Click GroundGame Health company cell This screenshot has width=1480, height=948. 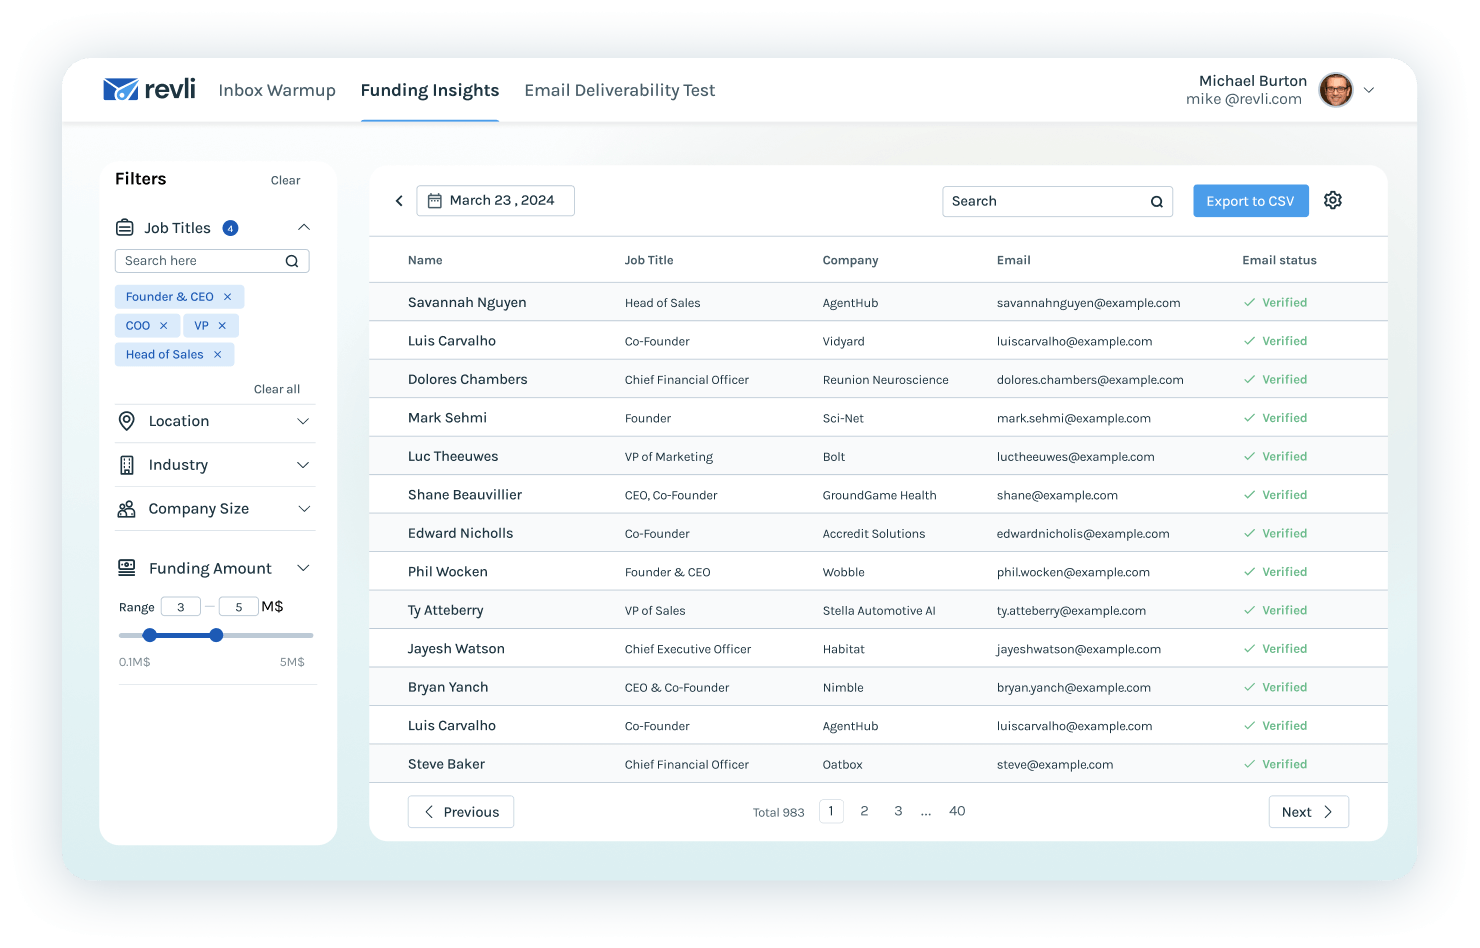point(879,495)
